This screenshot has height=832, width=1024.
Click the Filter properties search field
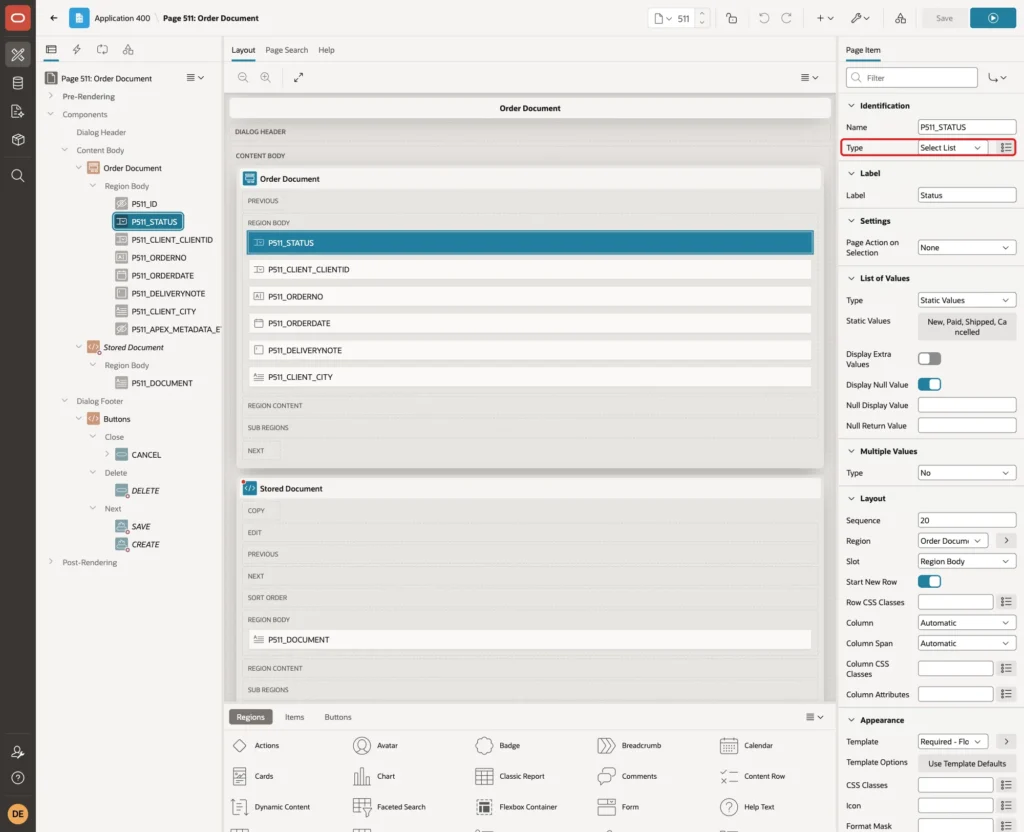click(x=912, y=78)
